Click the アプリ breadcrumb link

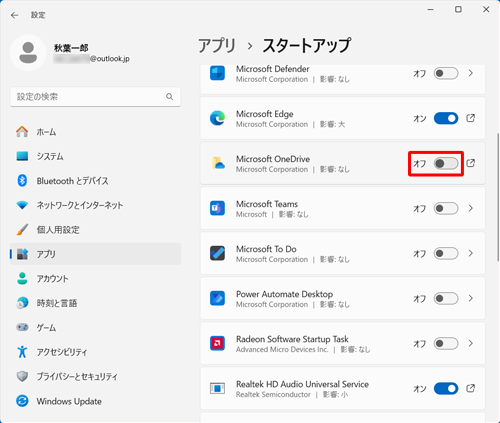pyautogui.click(x=217, y=45)
